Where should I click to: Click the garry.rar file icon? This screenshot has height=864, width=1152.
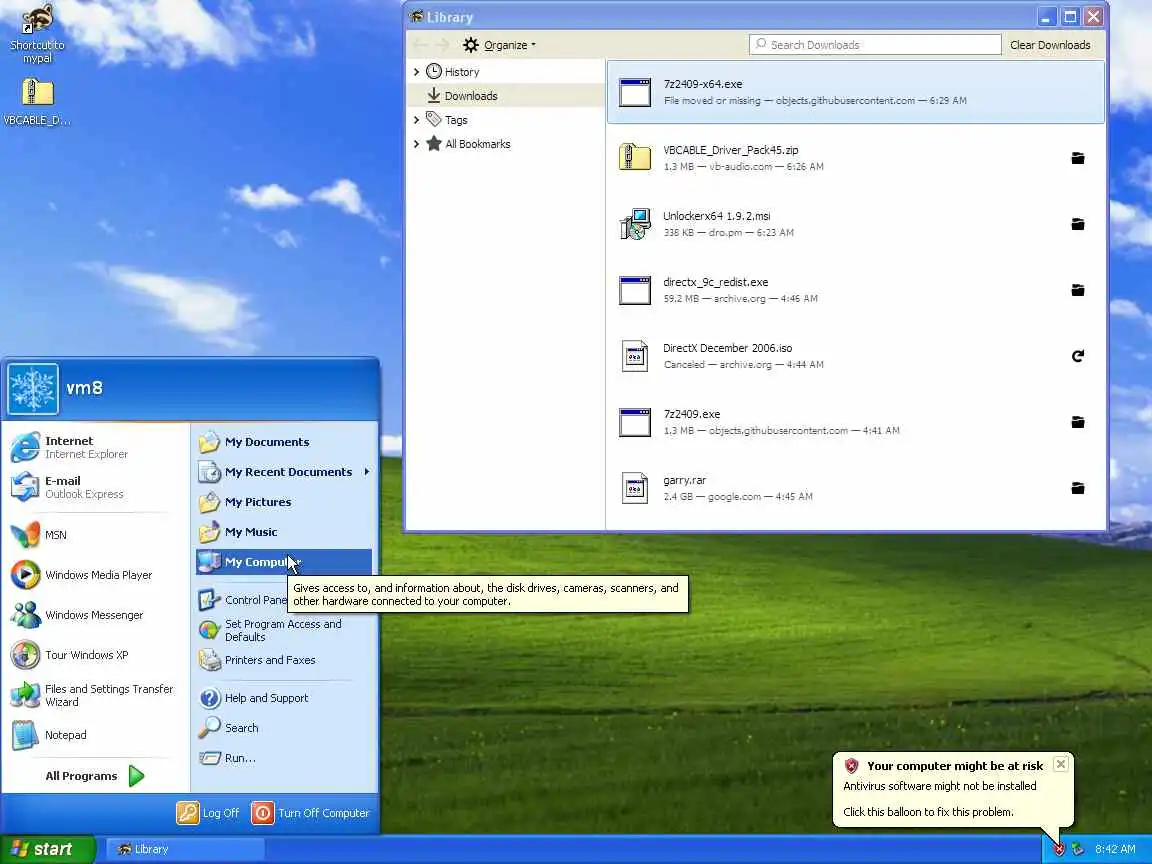[x=635, y=489]
